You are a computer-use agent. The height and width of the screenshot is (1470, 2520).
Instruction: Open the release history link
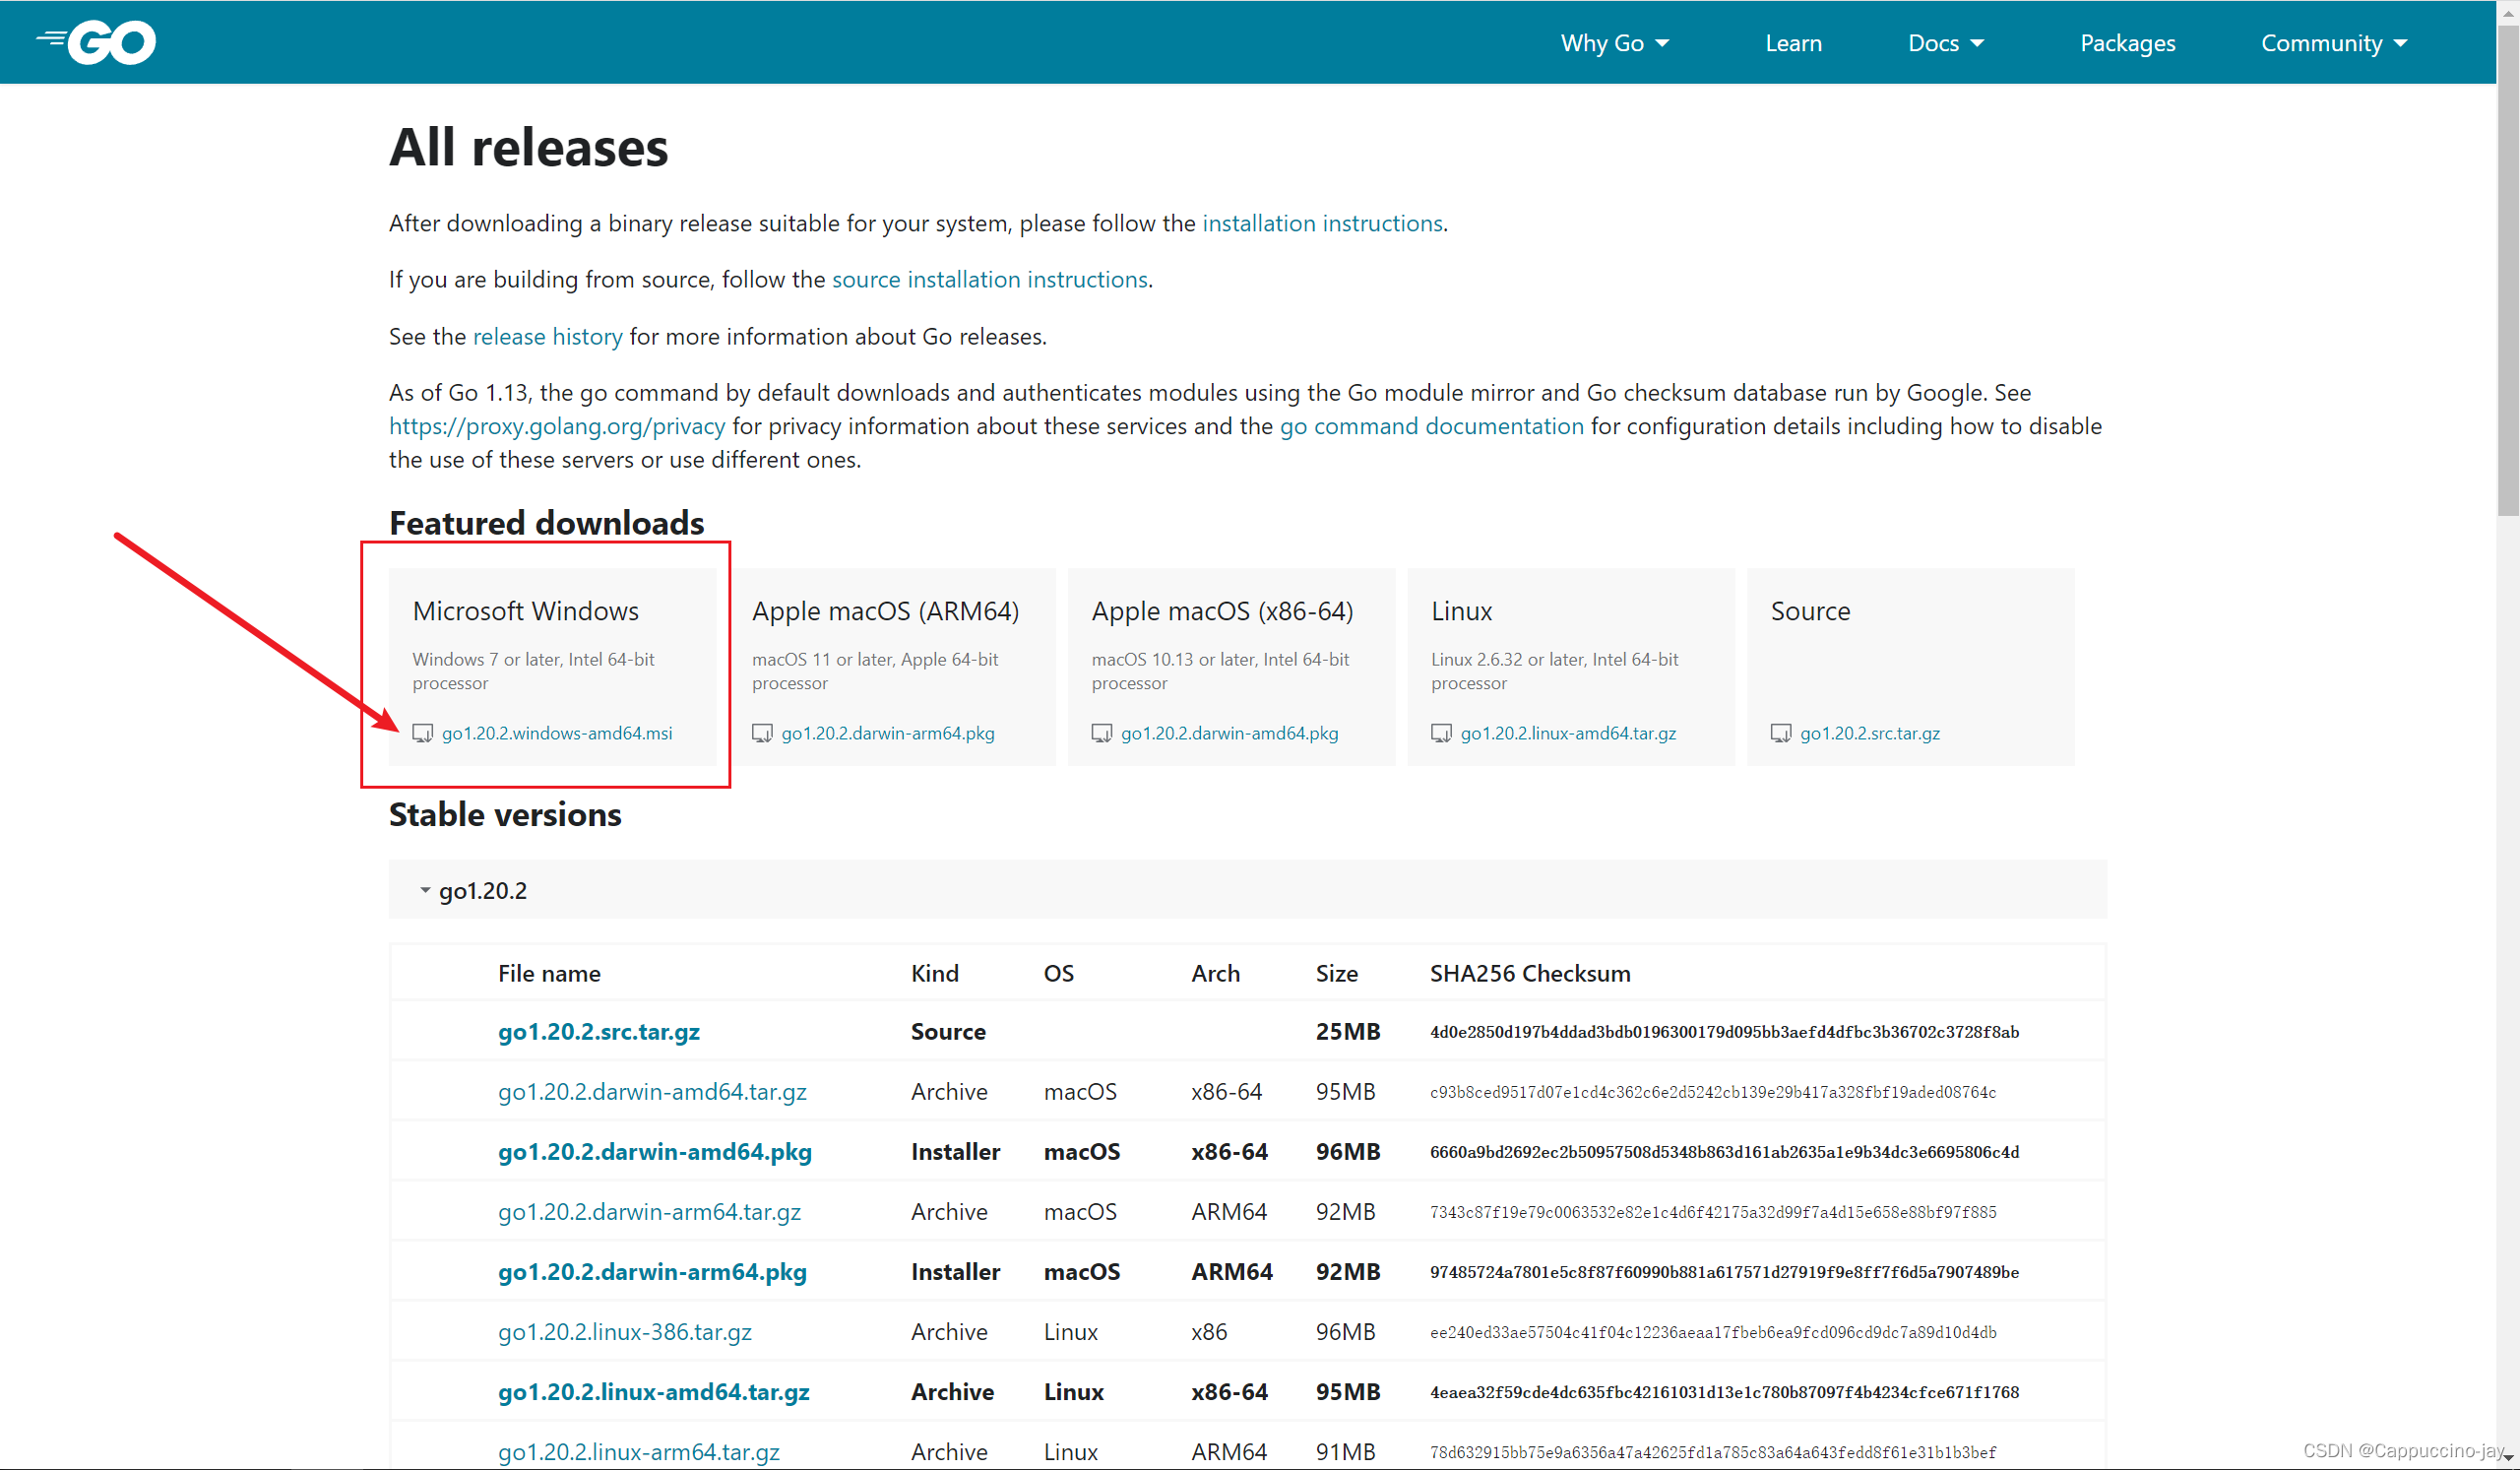(547, 336)
